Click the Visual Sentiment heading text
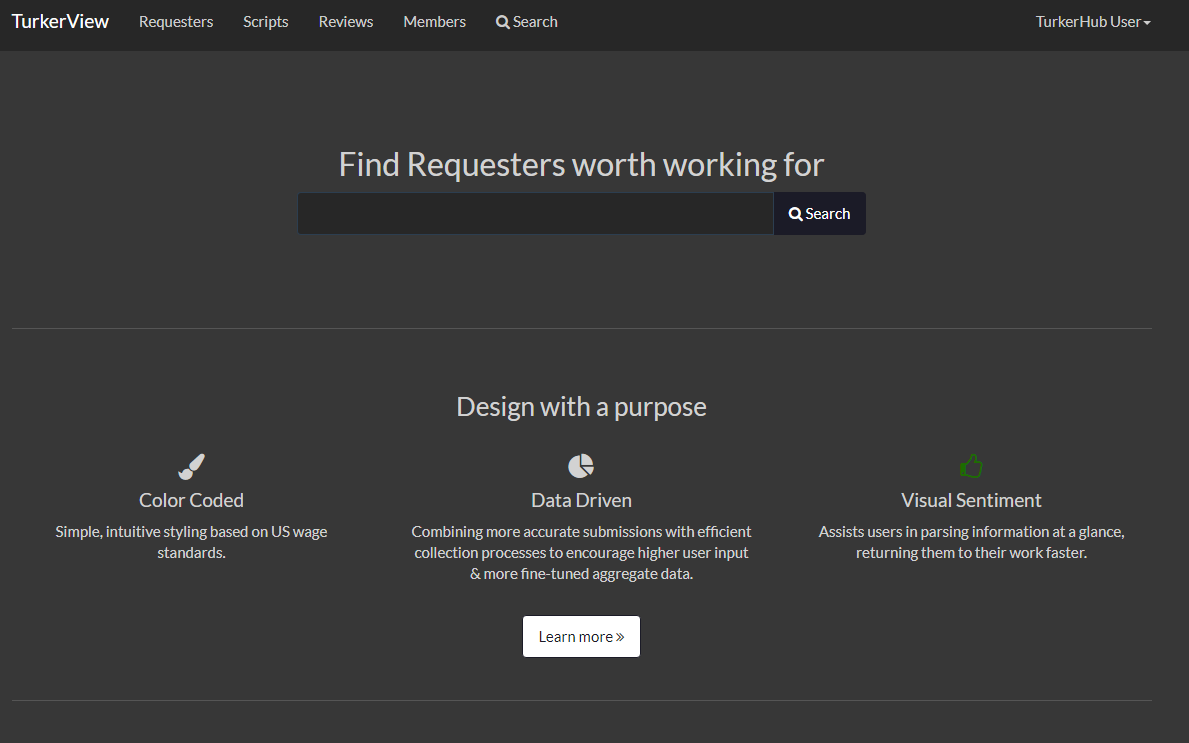Screen dimensions: 1189x743 pyautogui.click(x=971, y=500)
